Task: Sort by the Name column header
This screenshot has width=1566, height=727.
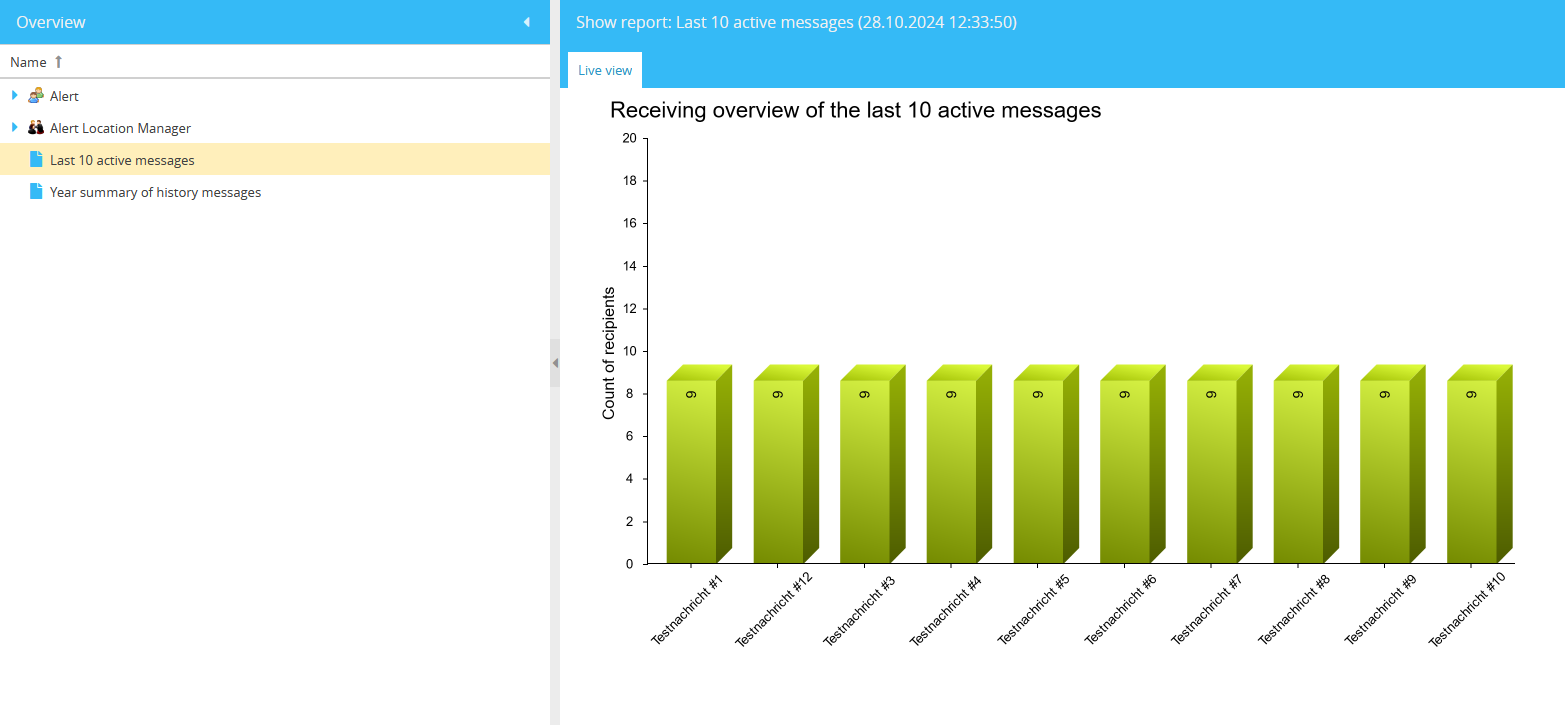Action: [274, 62]
